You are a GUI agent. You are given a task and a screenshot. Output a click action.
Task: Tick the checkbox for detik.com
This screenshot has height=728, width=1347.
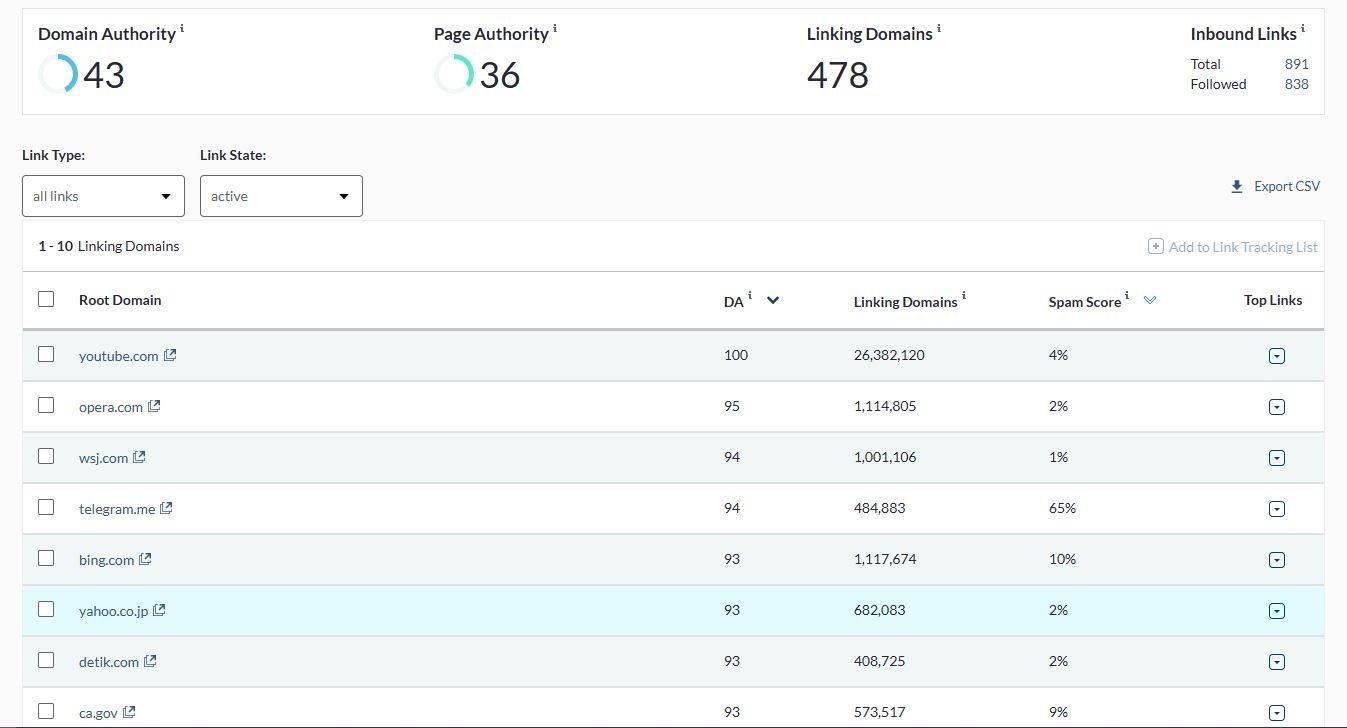tap(46, 660)
